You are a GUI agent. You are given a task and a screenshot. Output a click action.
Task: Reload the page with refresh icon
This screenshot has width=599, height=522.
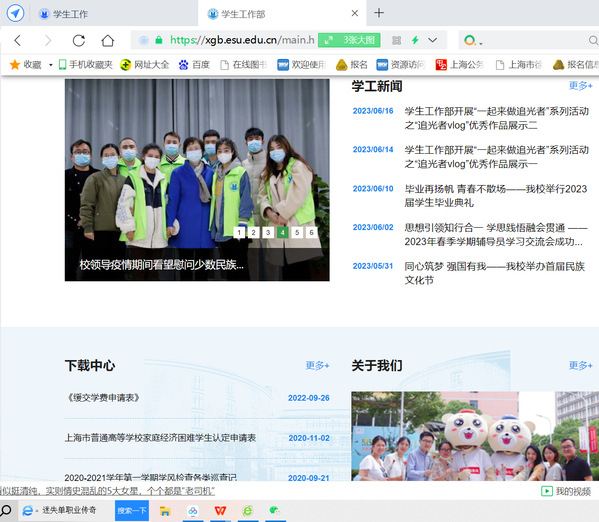tap(79, 40)
